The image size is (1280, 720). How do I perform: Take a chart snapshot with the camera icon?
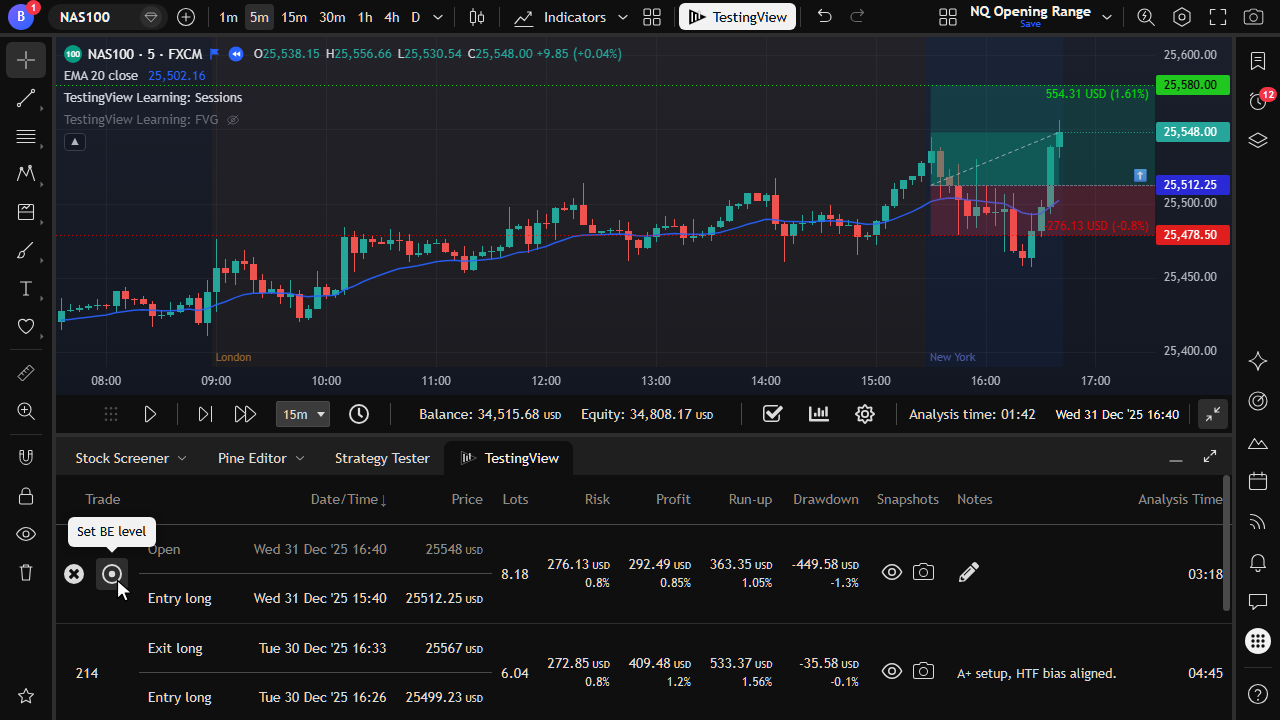pyautogui.click(x=1252, y=17)
